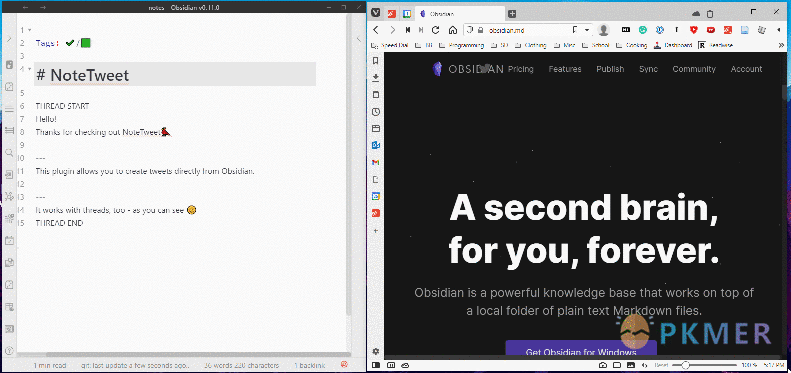Click the 'Hello!' line in the note

[46, 119]
